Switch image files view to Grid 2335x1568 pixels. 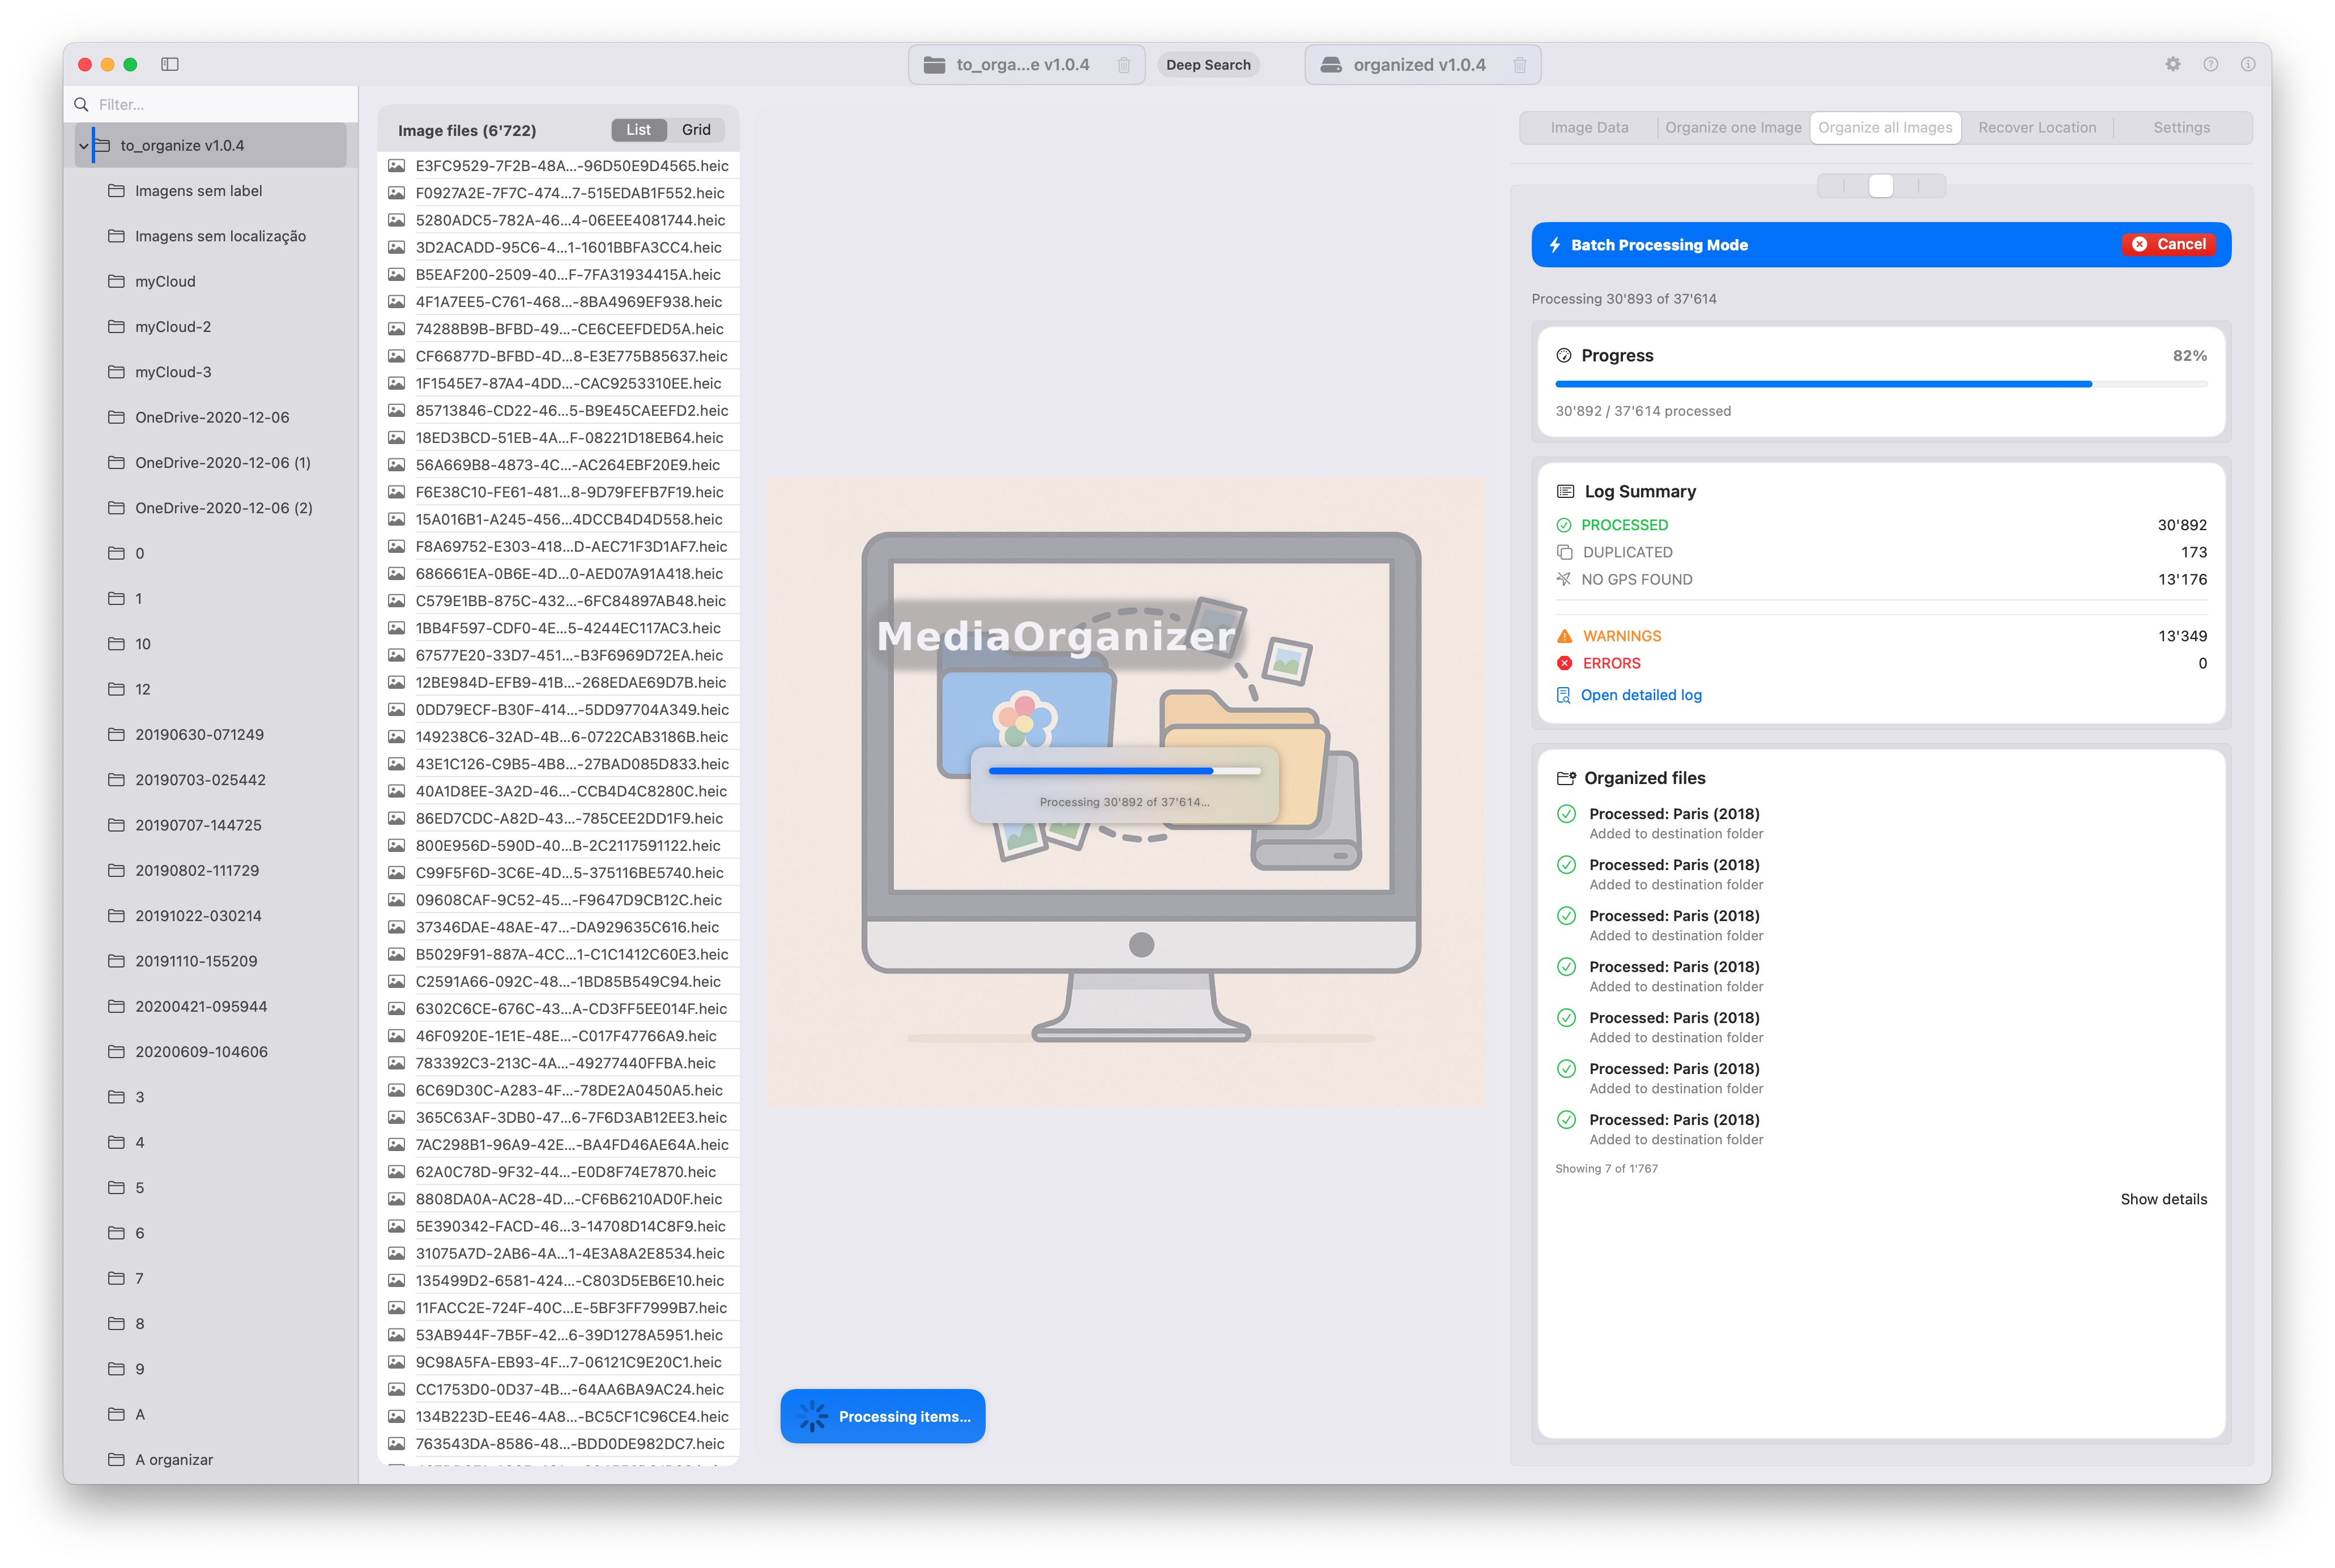click(x=695, y=130)
